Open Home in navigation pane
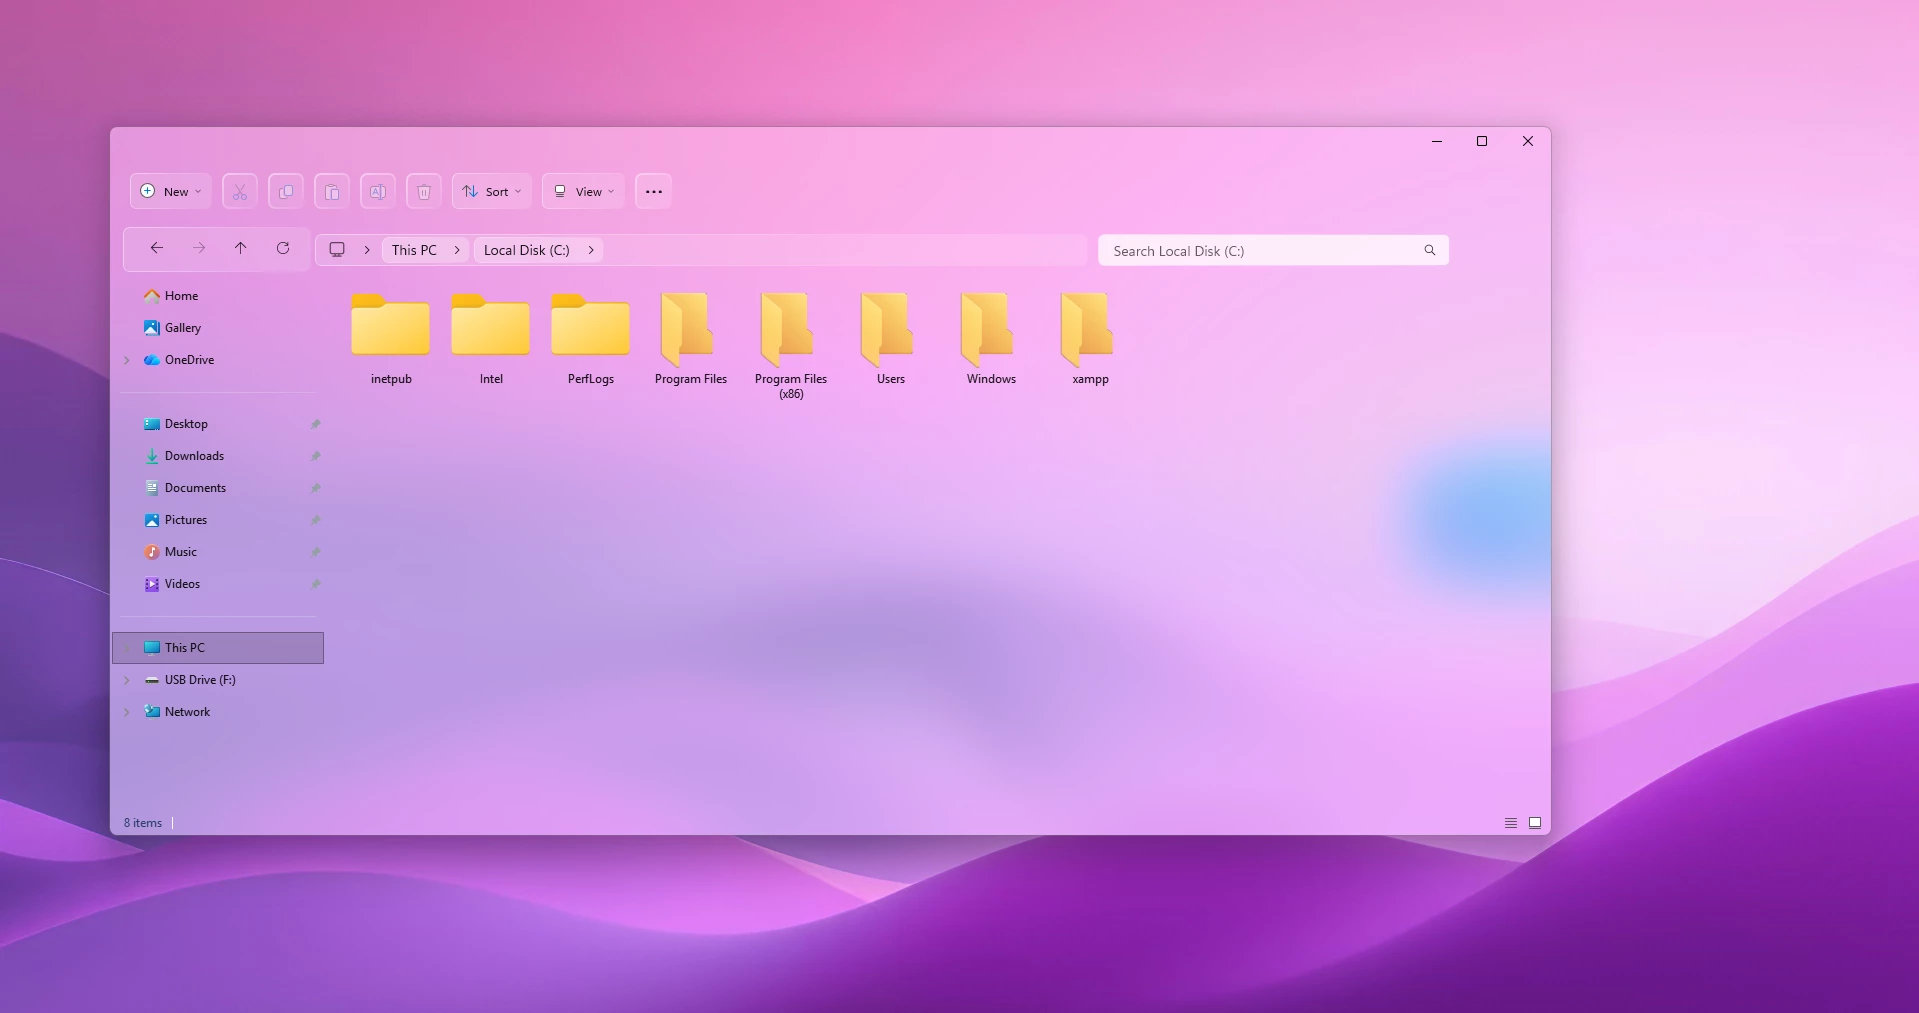 (x=181, y=296)
